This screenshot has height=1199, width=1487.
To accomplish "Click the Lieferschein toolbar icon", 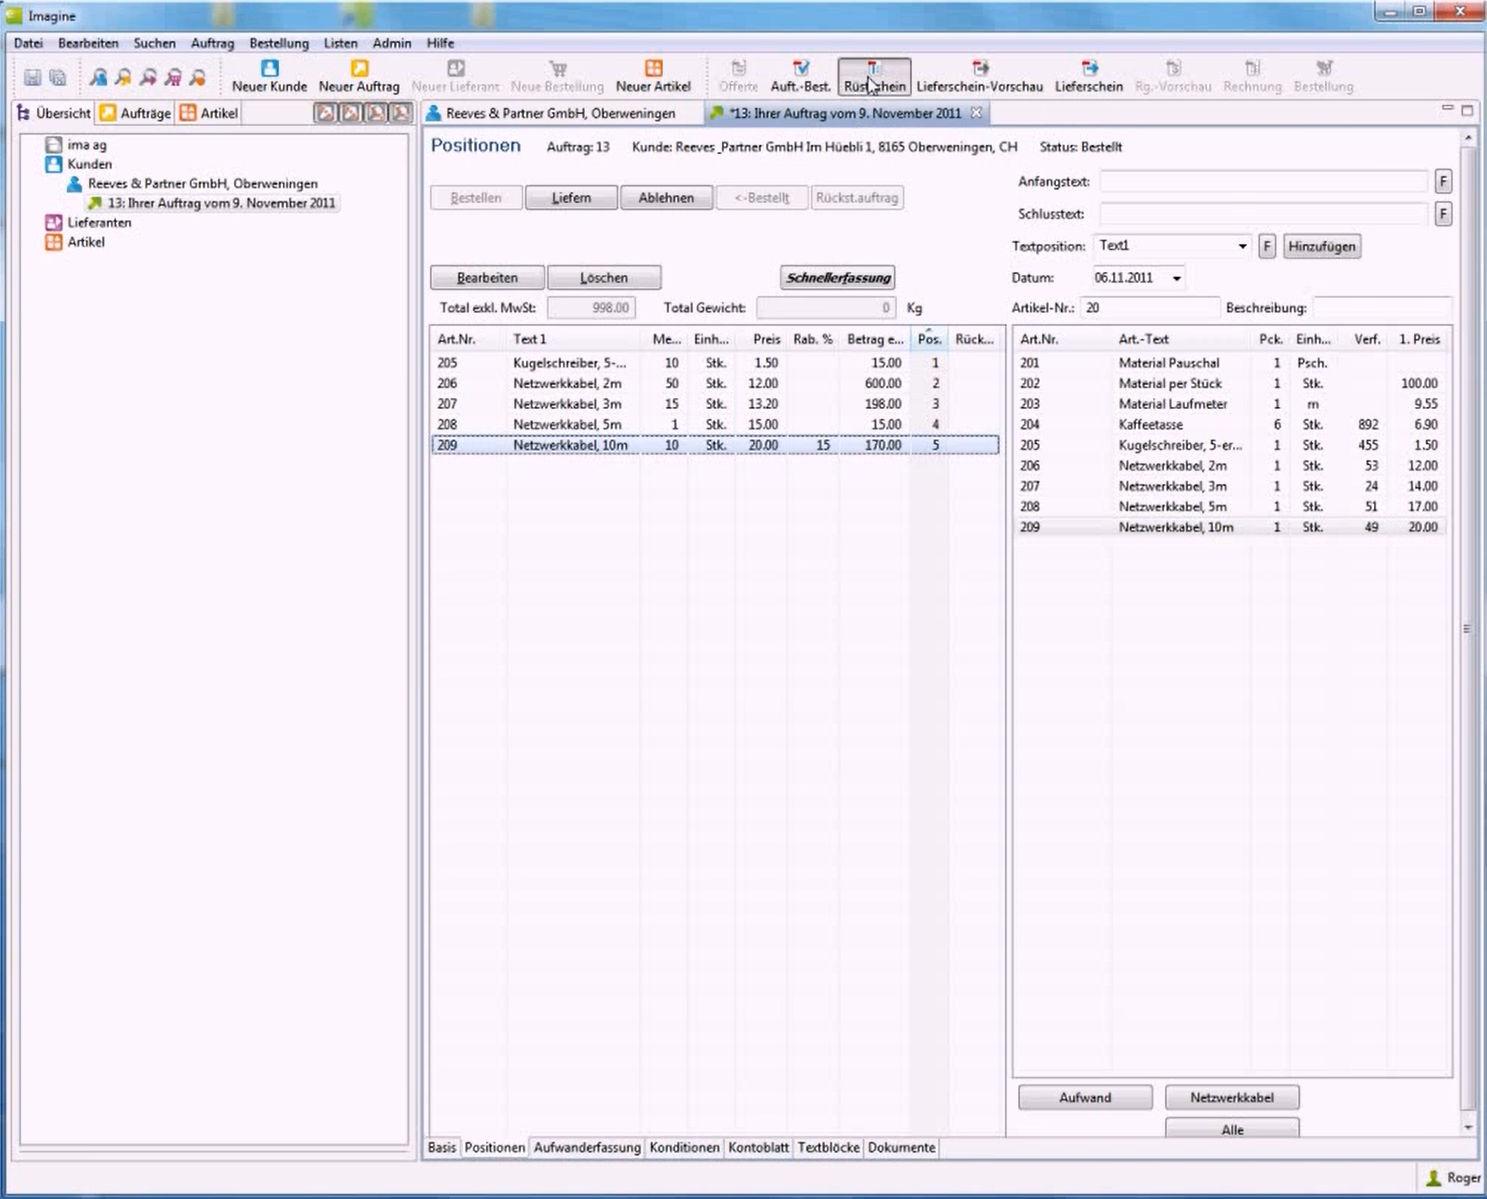I will click(x=1088, y=76).
